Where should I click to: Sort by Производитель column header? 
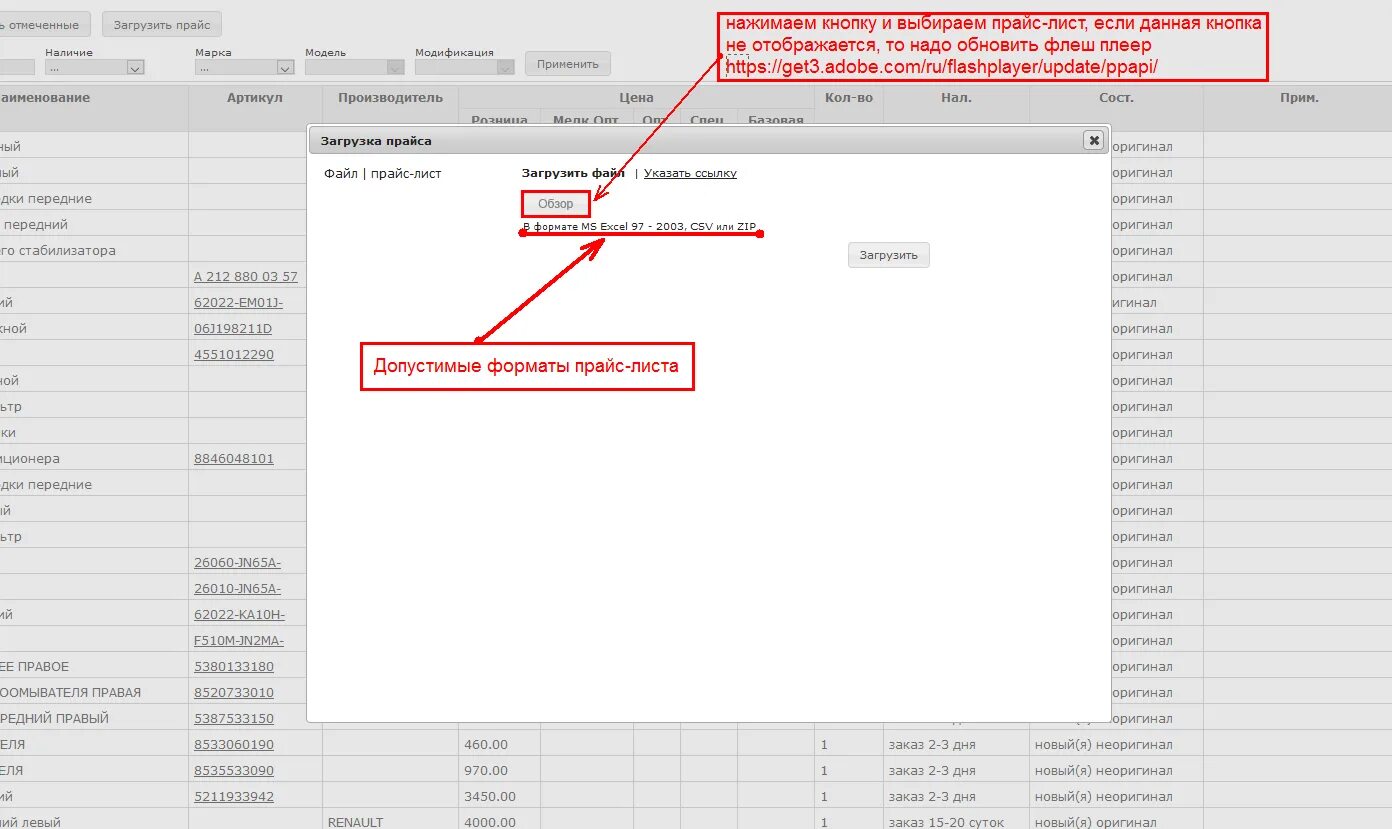[x=390, y=98]
